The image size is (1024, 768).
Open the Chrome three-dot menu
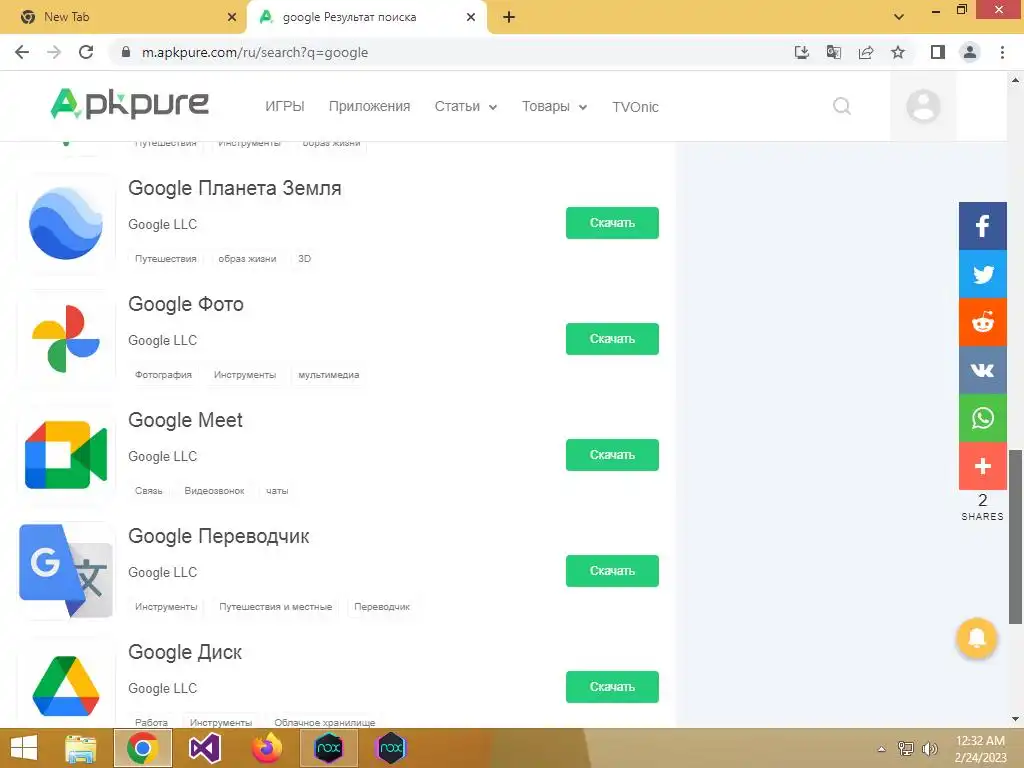coord(1002,52)
